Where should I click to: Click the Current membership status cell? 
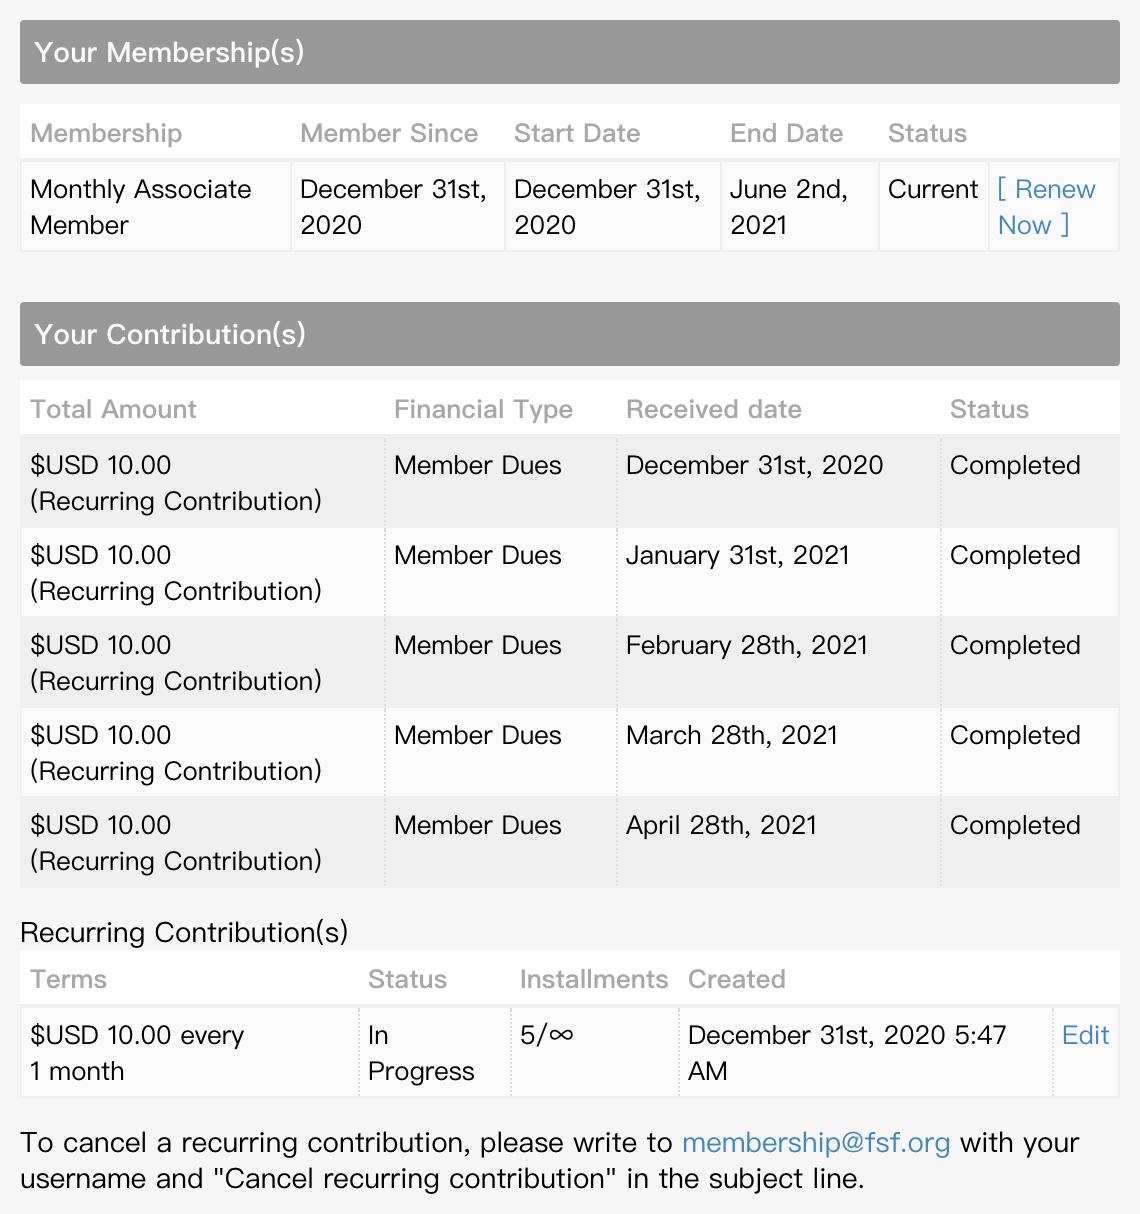coord(932,190)
